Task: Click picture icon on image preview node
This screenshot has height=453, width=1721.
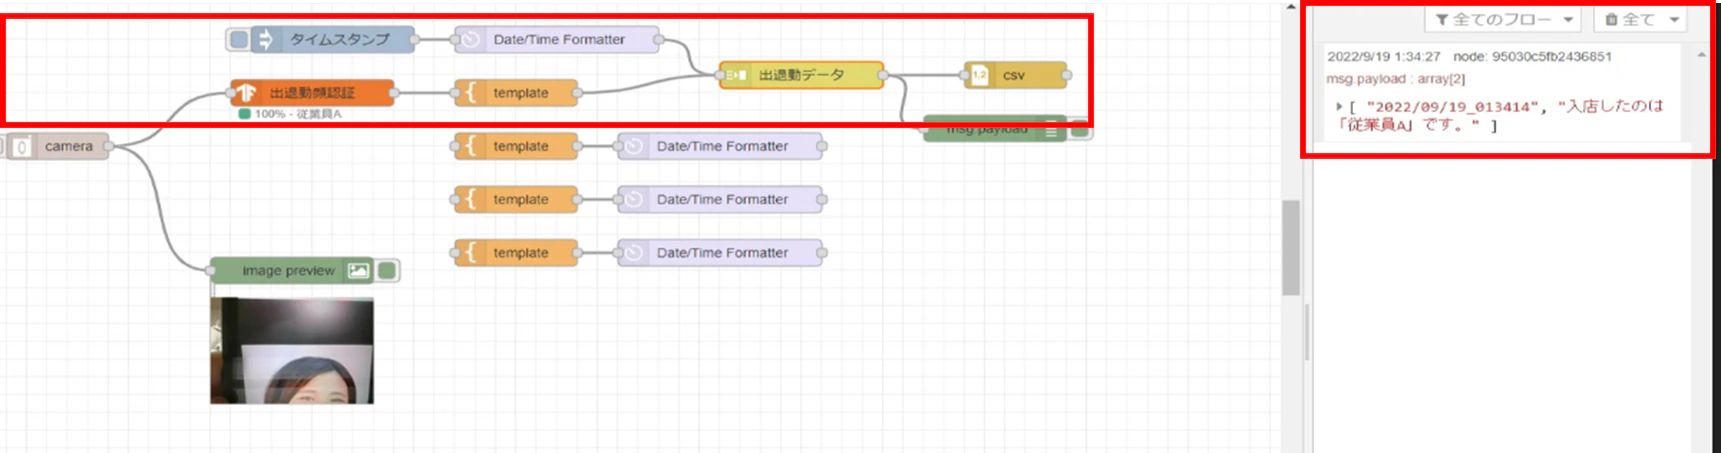Action: tap(358, 270)
